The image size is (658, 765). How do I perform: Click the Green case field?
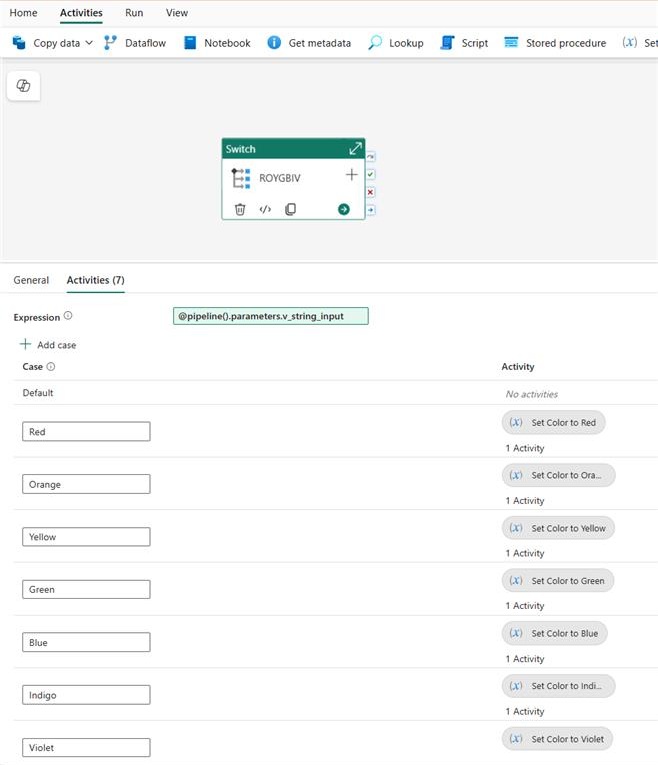pos(86,589)
